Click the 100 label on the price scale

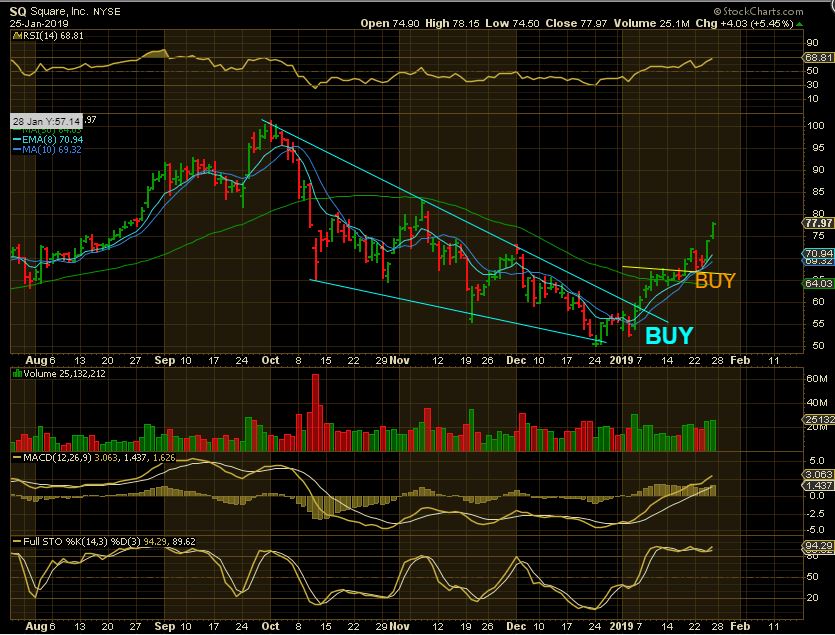815,126
